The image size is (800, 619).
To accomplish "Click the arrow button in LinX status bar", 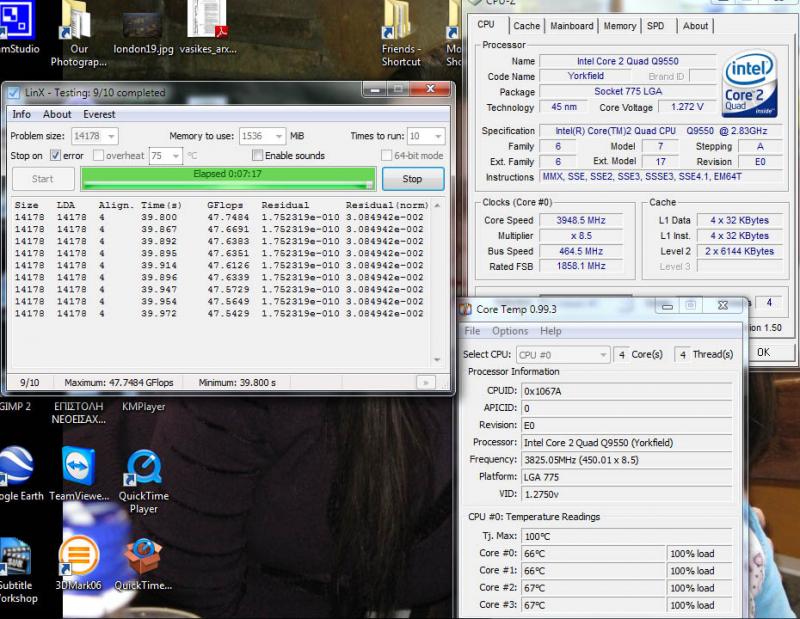I will (426, 382).
